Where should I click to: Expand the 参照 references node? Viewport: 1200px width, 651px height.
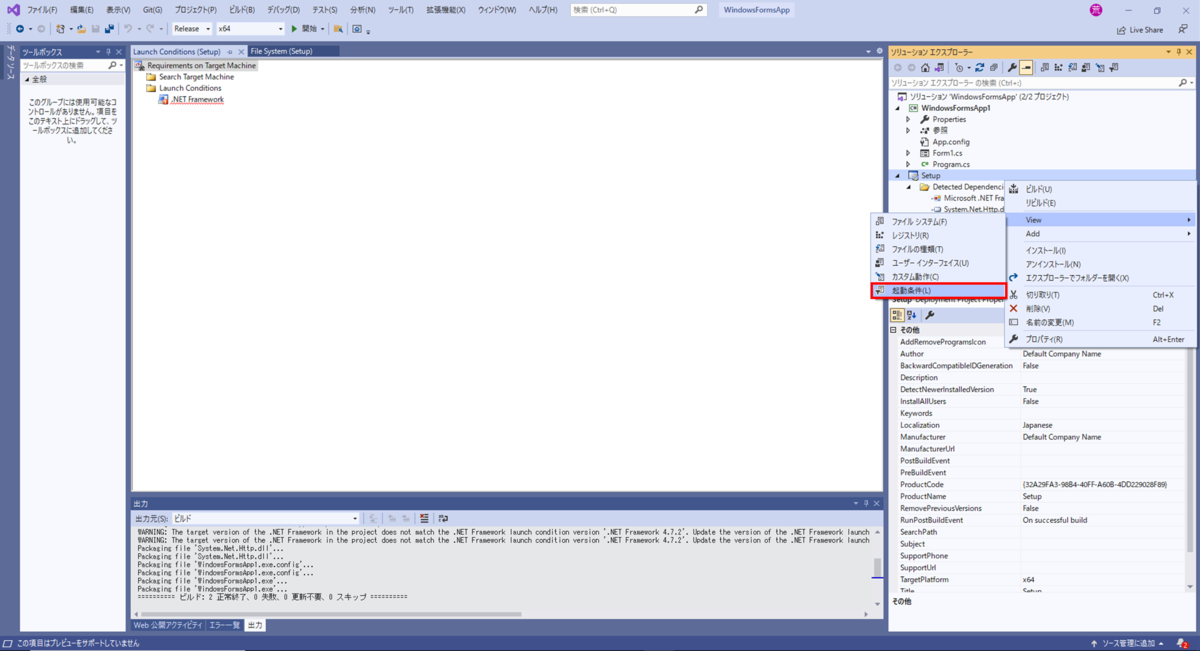pyautogui.click(x=908, y=130)
